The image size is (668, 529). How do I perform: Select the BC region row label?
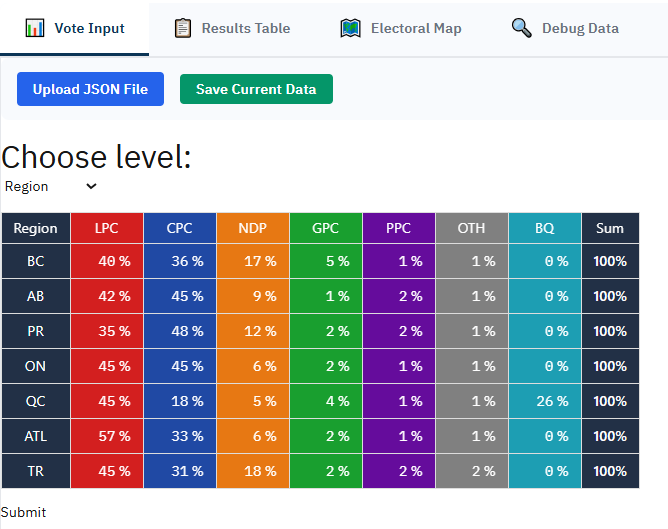(x=36, y=261)
